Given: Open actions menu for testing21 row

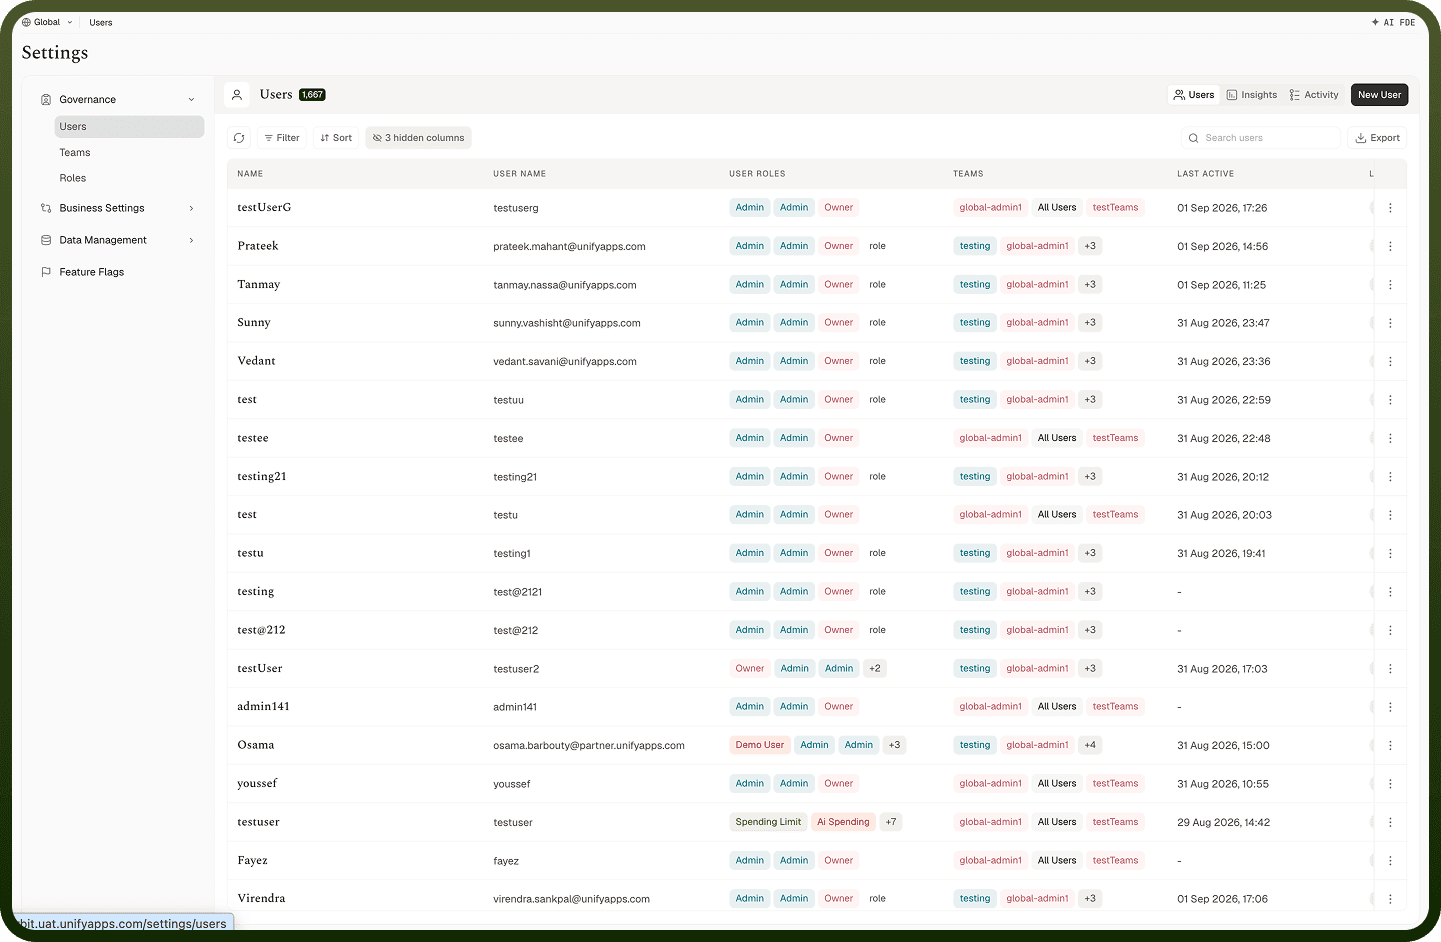Looking at the screenshot, I should pos(1390,477).
